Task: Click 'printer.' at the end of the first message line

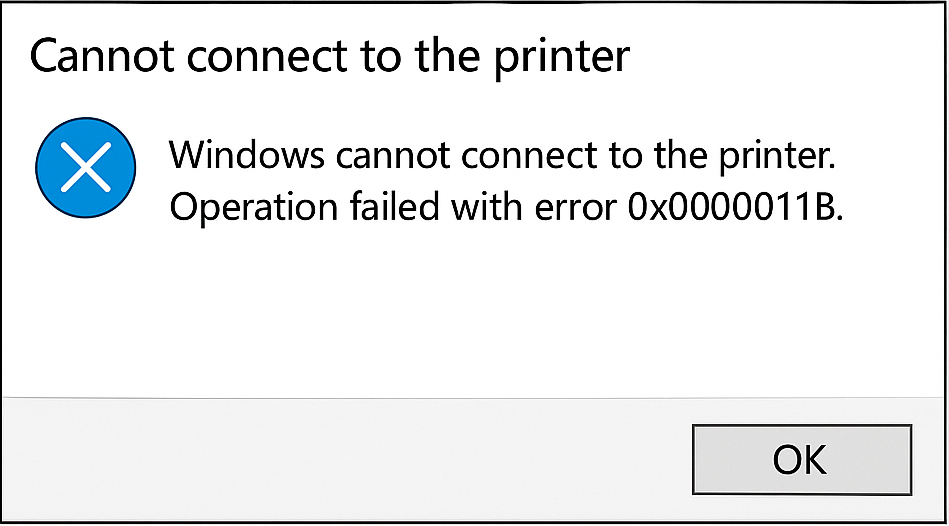Action: 777,157
